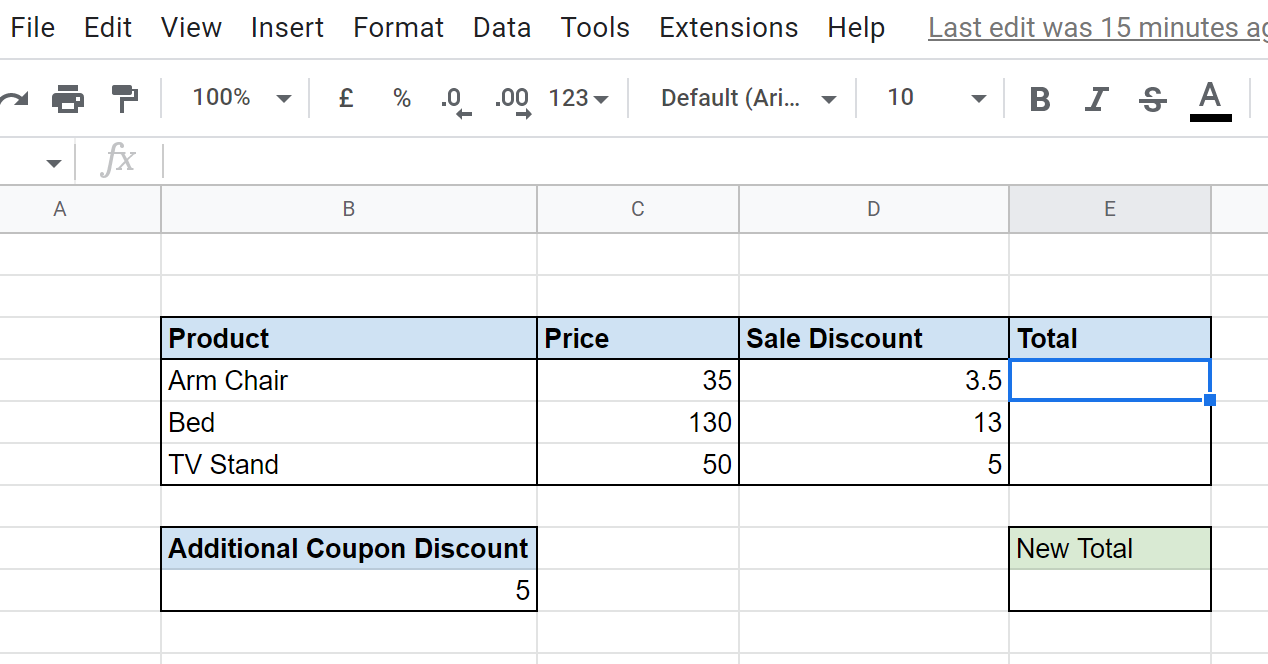Open the Data menu

click(502, 28)
